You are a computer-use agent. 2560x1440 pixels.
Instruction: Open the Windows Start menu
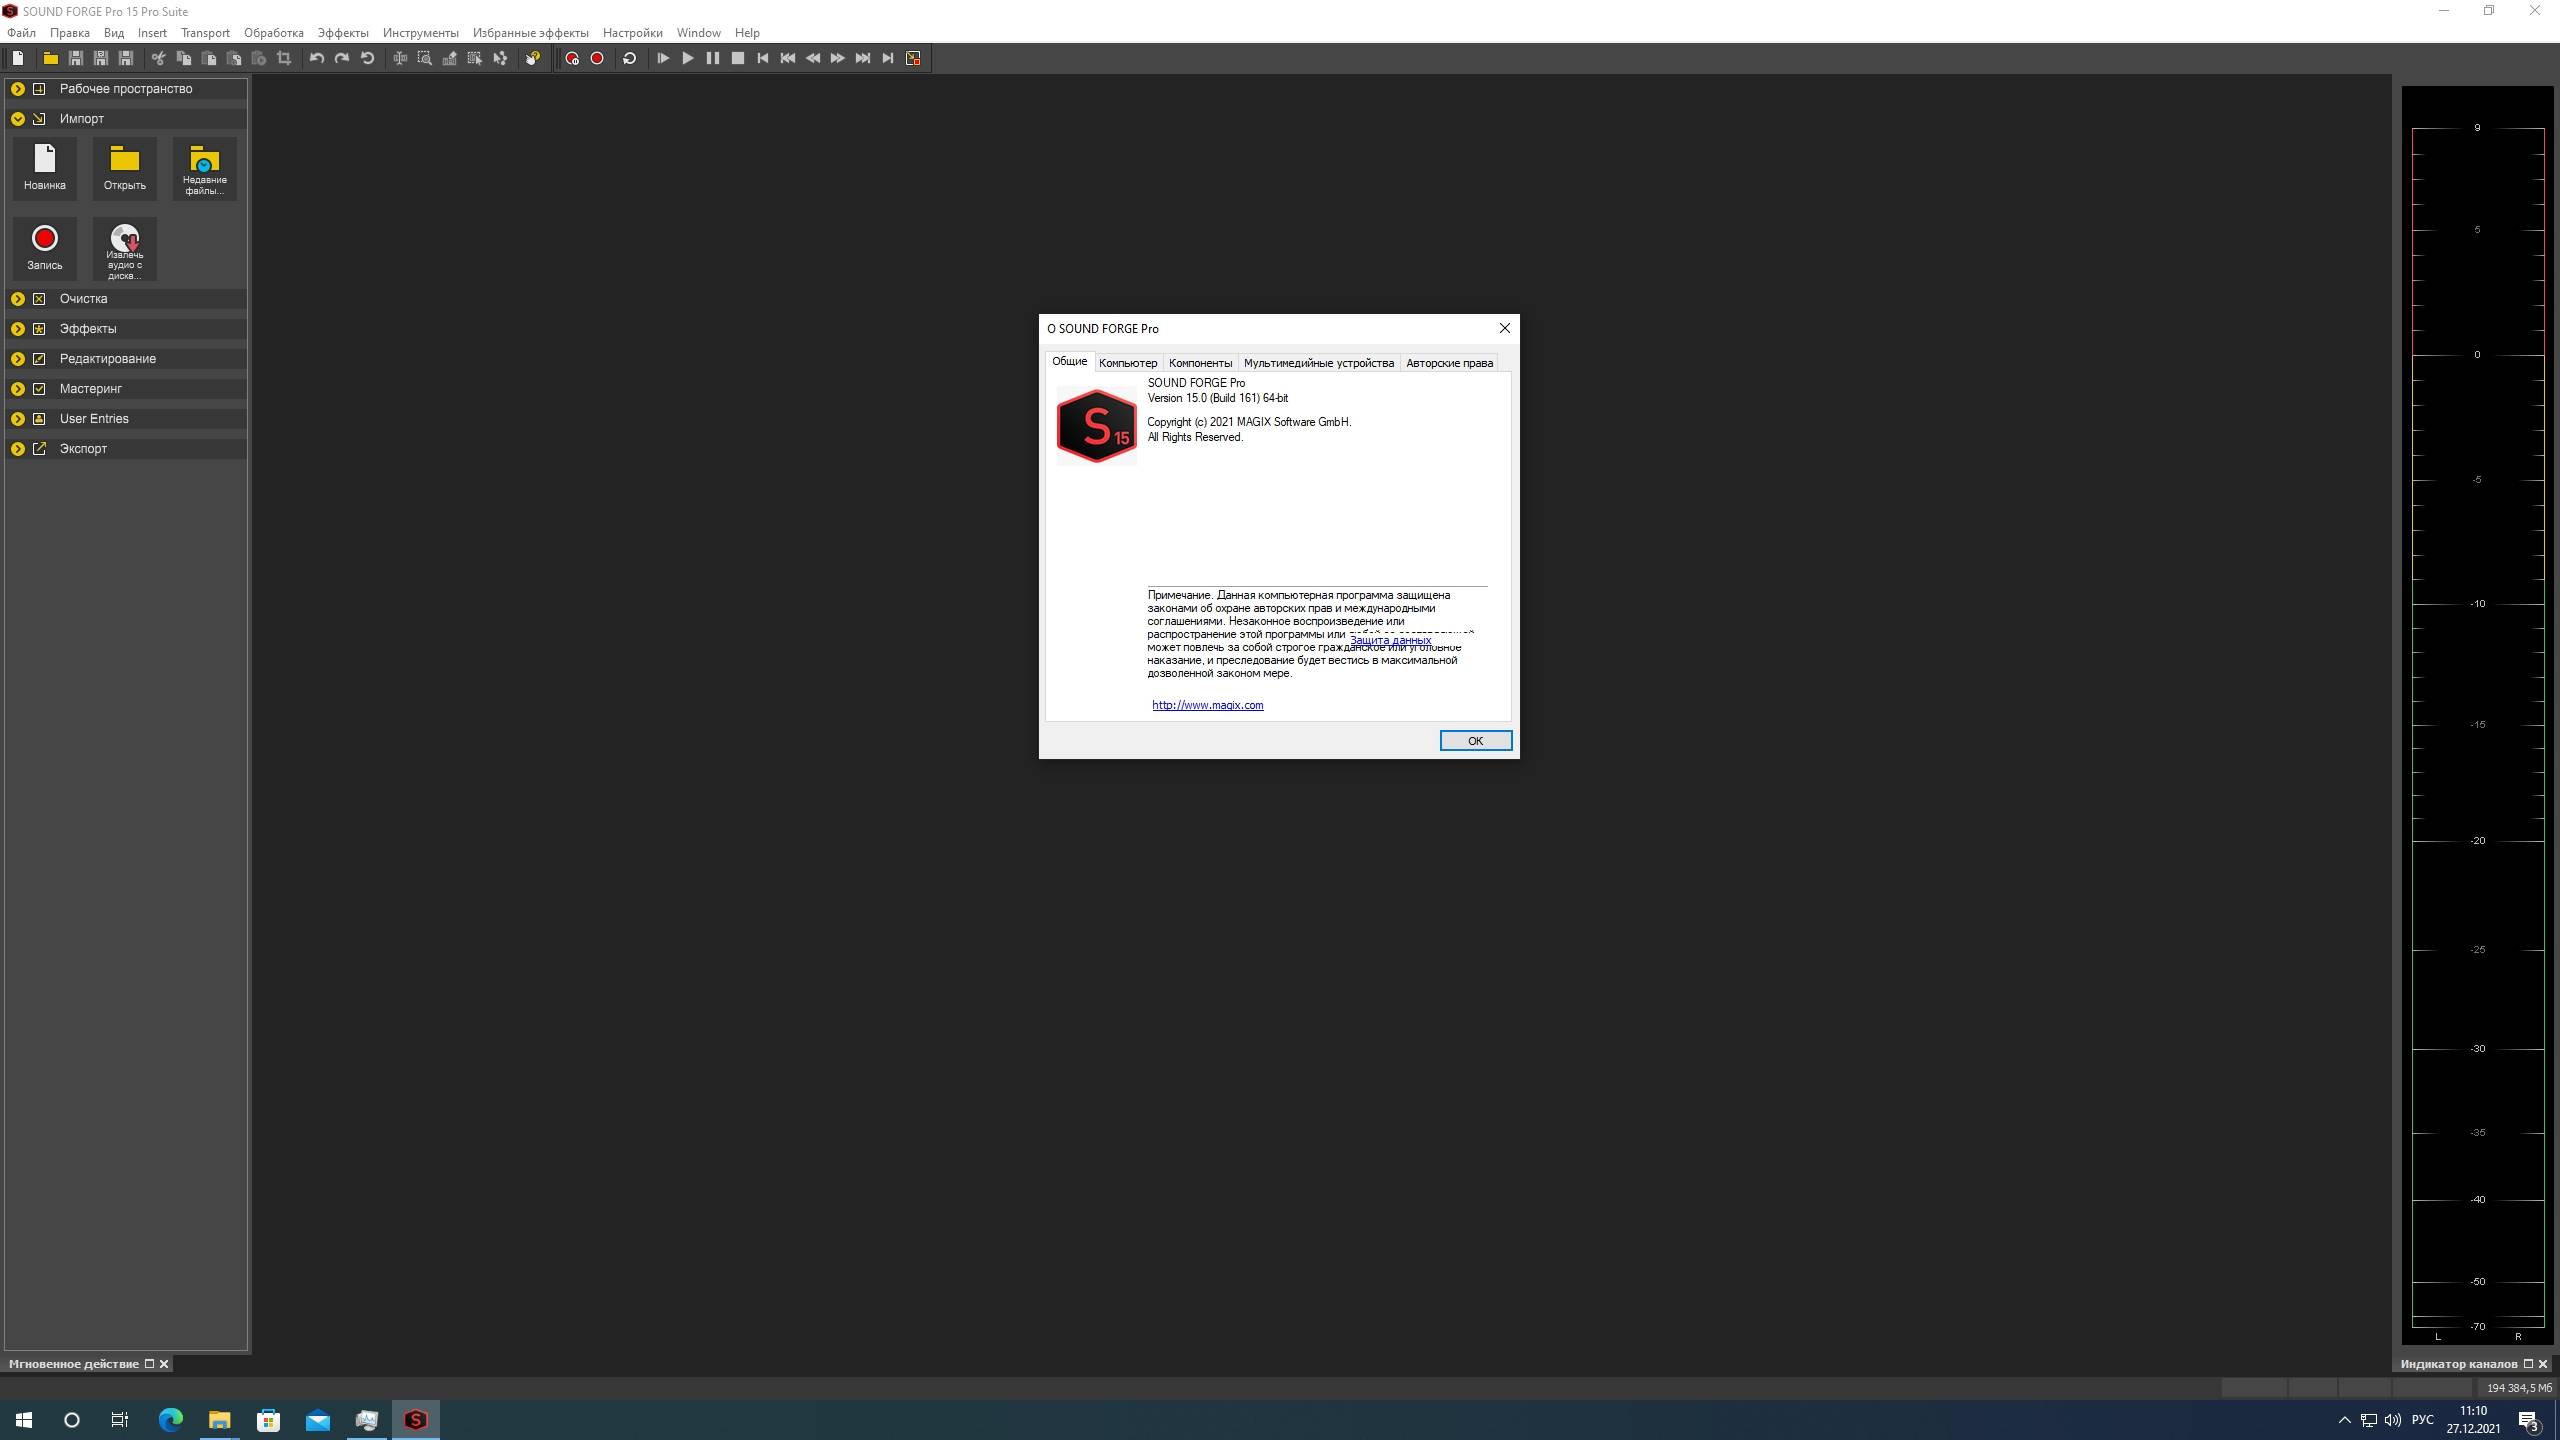(x=24, y=1420)
